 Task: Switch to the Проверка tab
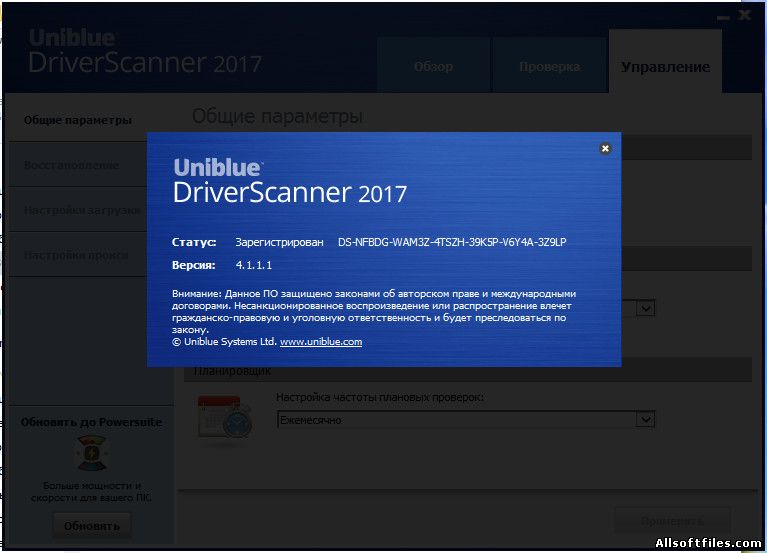point(549,66)
